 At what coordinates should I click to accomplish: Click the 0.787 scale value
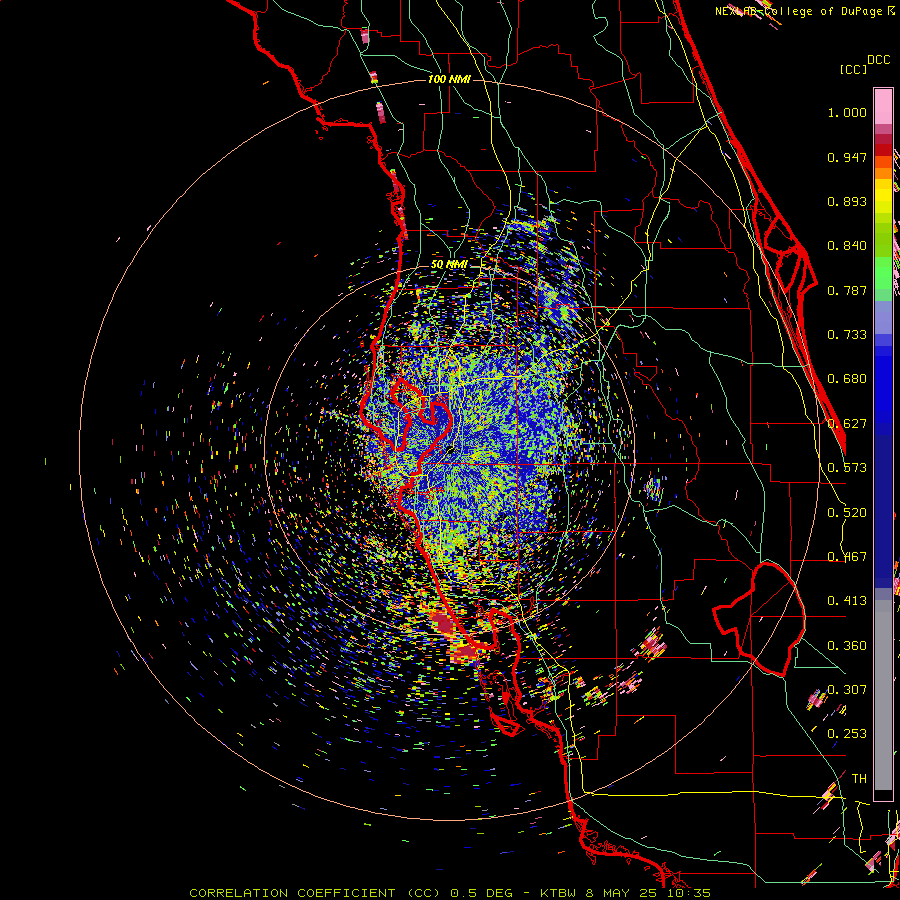pos(847,290)
